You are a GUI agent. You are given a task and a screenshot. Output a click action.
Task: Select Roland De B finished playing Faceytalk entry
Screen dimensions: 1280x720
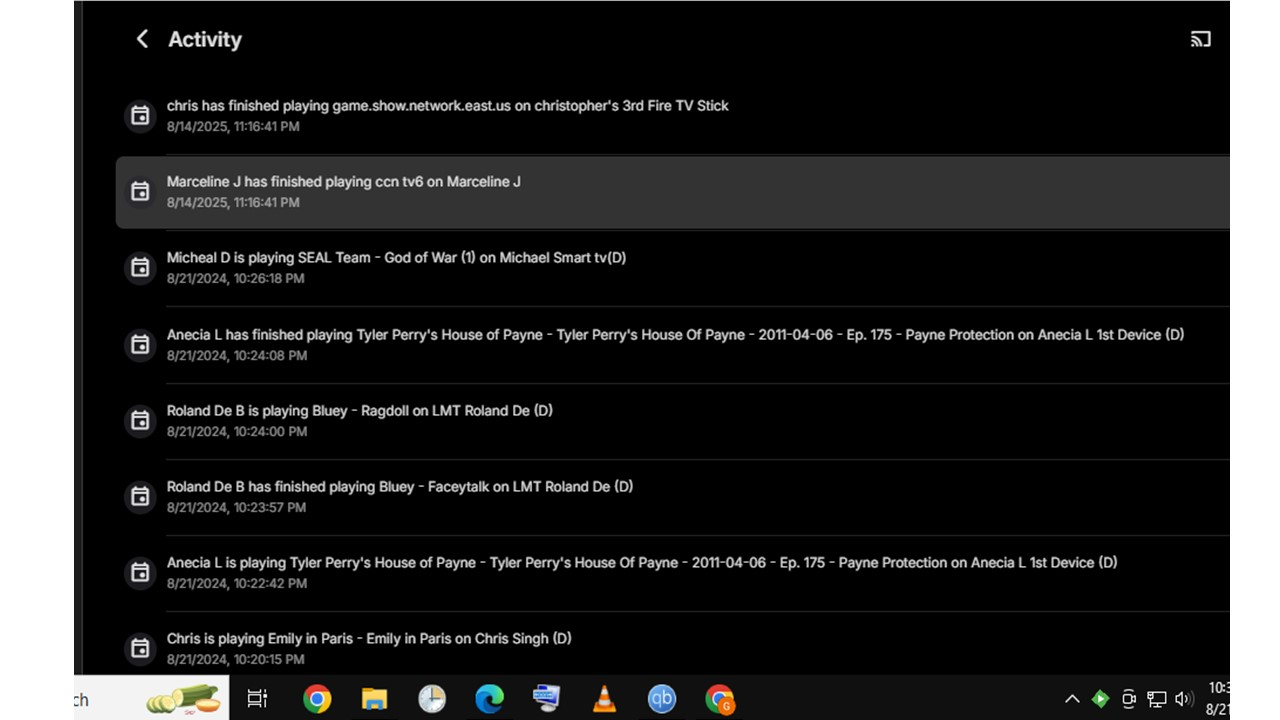tap(673, 497)
